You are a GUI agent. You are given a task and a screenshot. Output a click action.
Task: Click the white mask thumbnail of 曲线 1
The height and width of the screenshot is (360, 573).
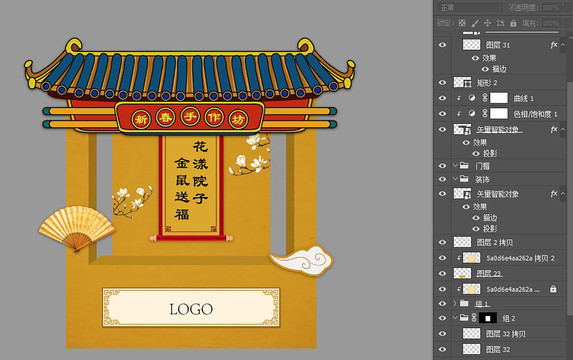coord(499,98)
